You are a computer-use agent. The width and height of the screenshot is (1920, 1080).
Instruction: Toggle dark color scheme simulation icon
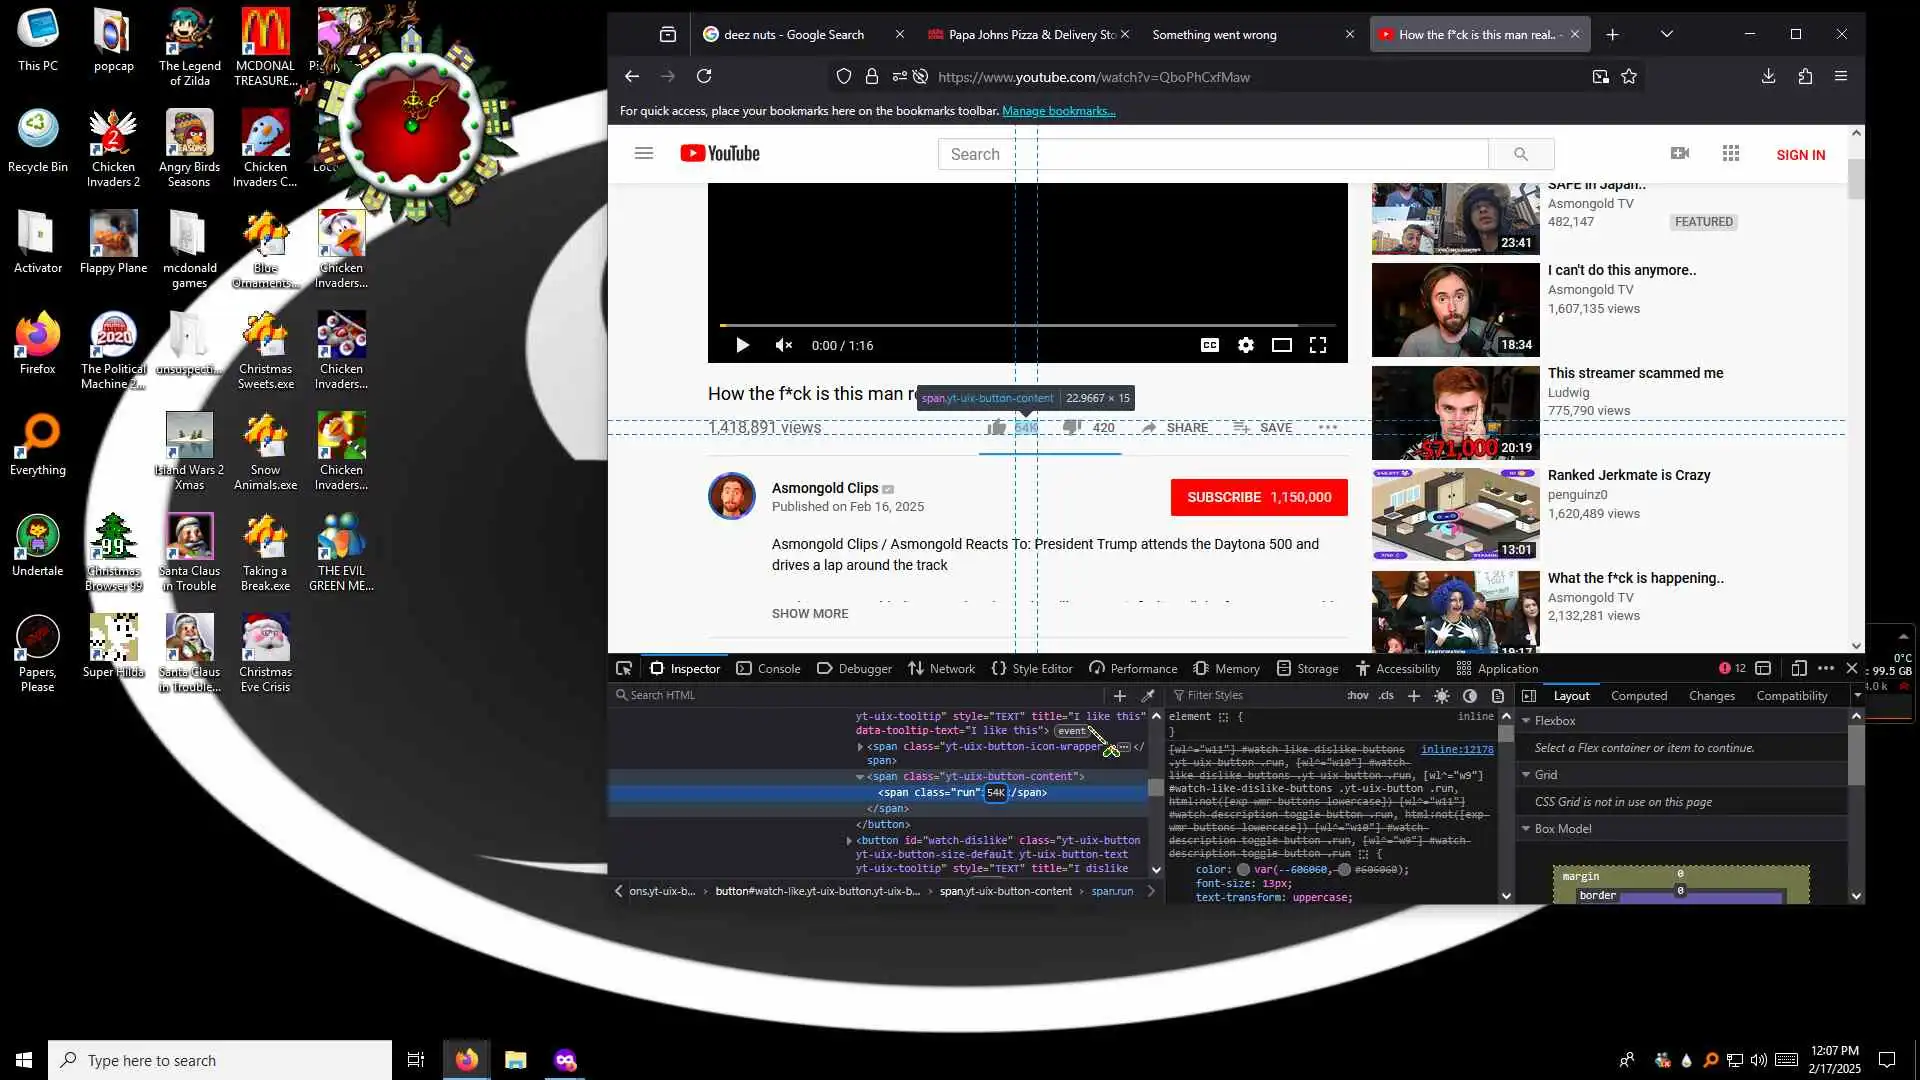tap(1469, 696)
